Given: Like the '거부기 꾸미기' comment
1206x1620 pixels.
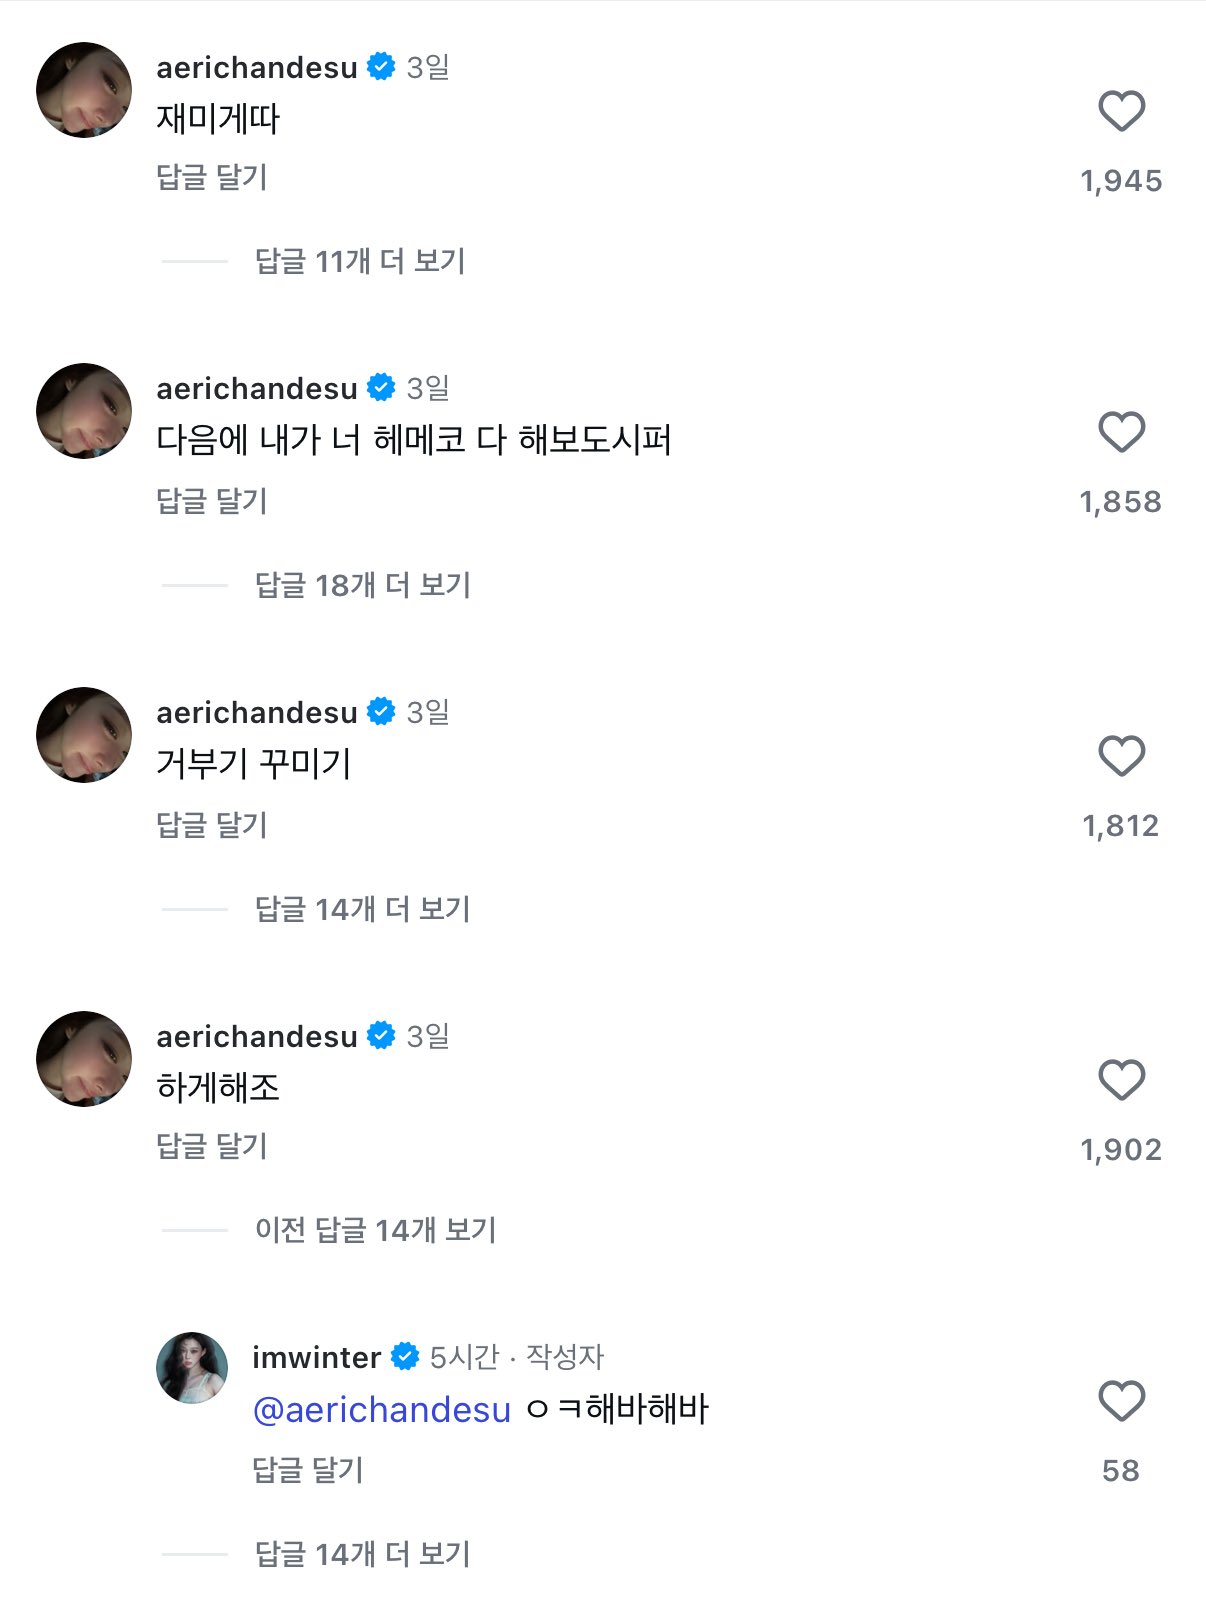Looking at the screenshot, I should 1121,756.
